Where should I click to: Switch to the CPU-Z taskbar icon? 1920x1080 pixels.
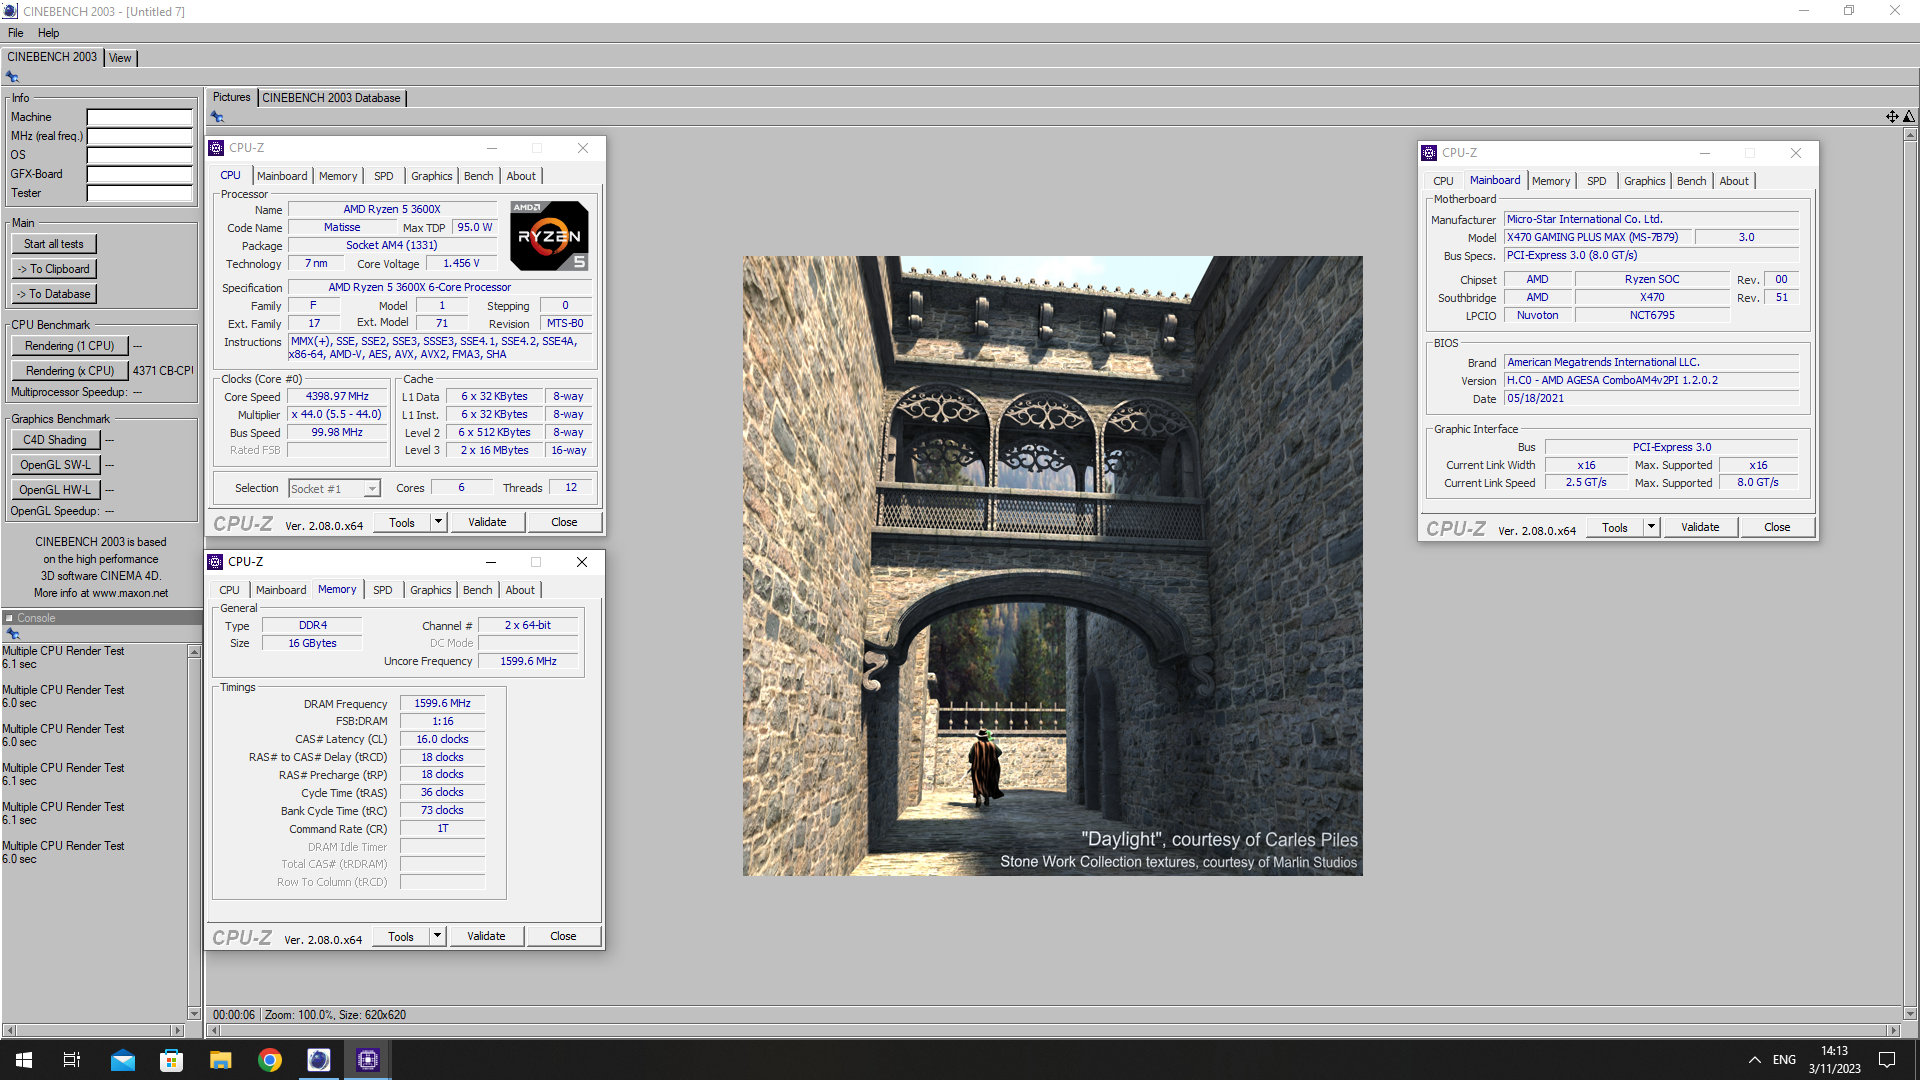coord(367,1060)
